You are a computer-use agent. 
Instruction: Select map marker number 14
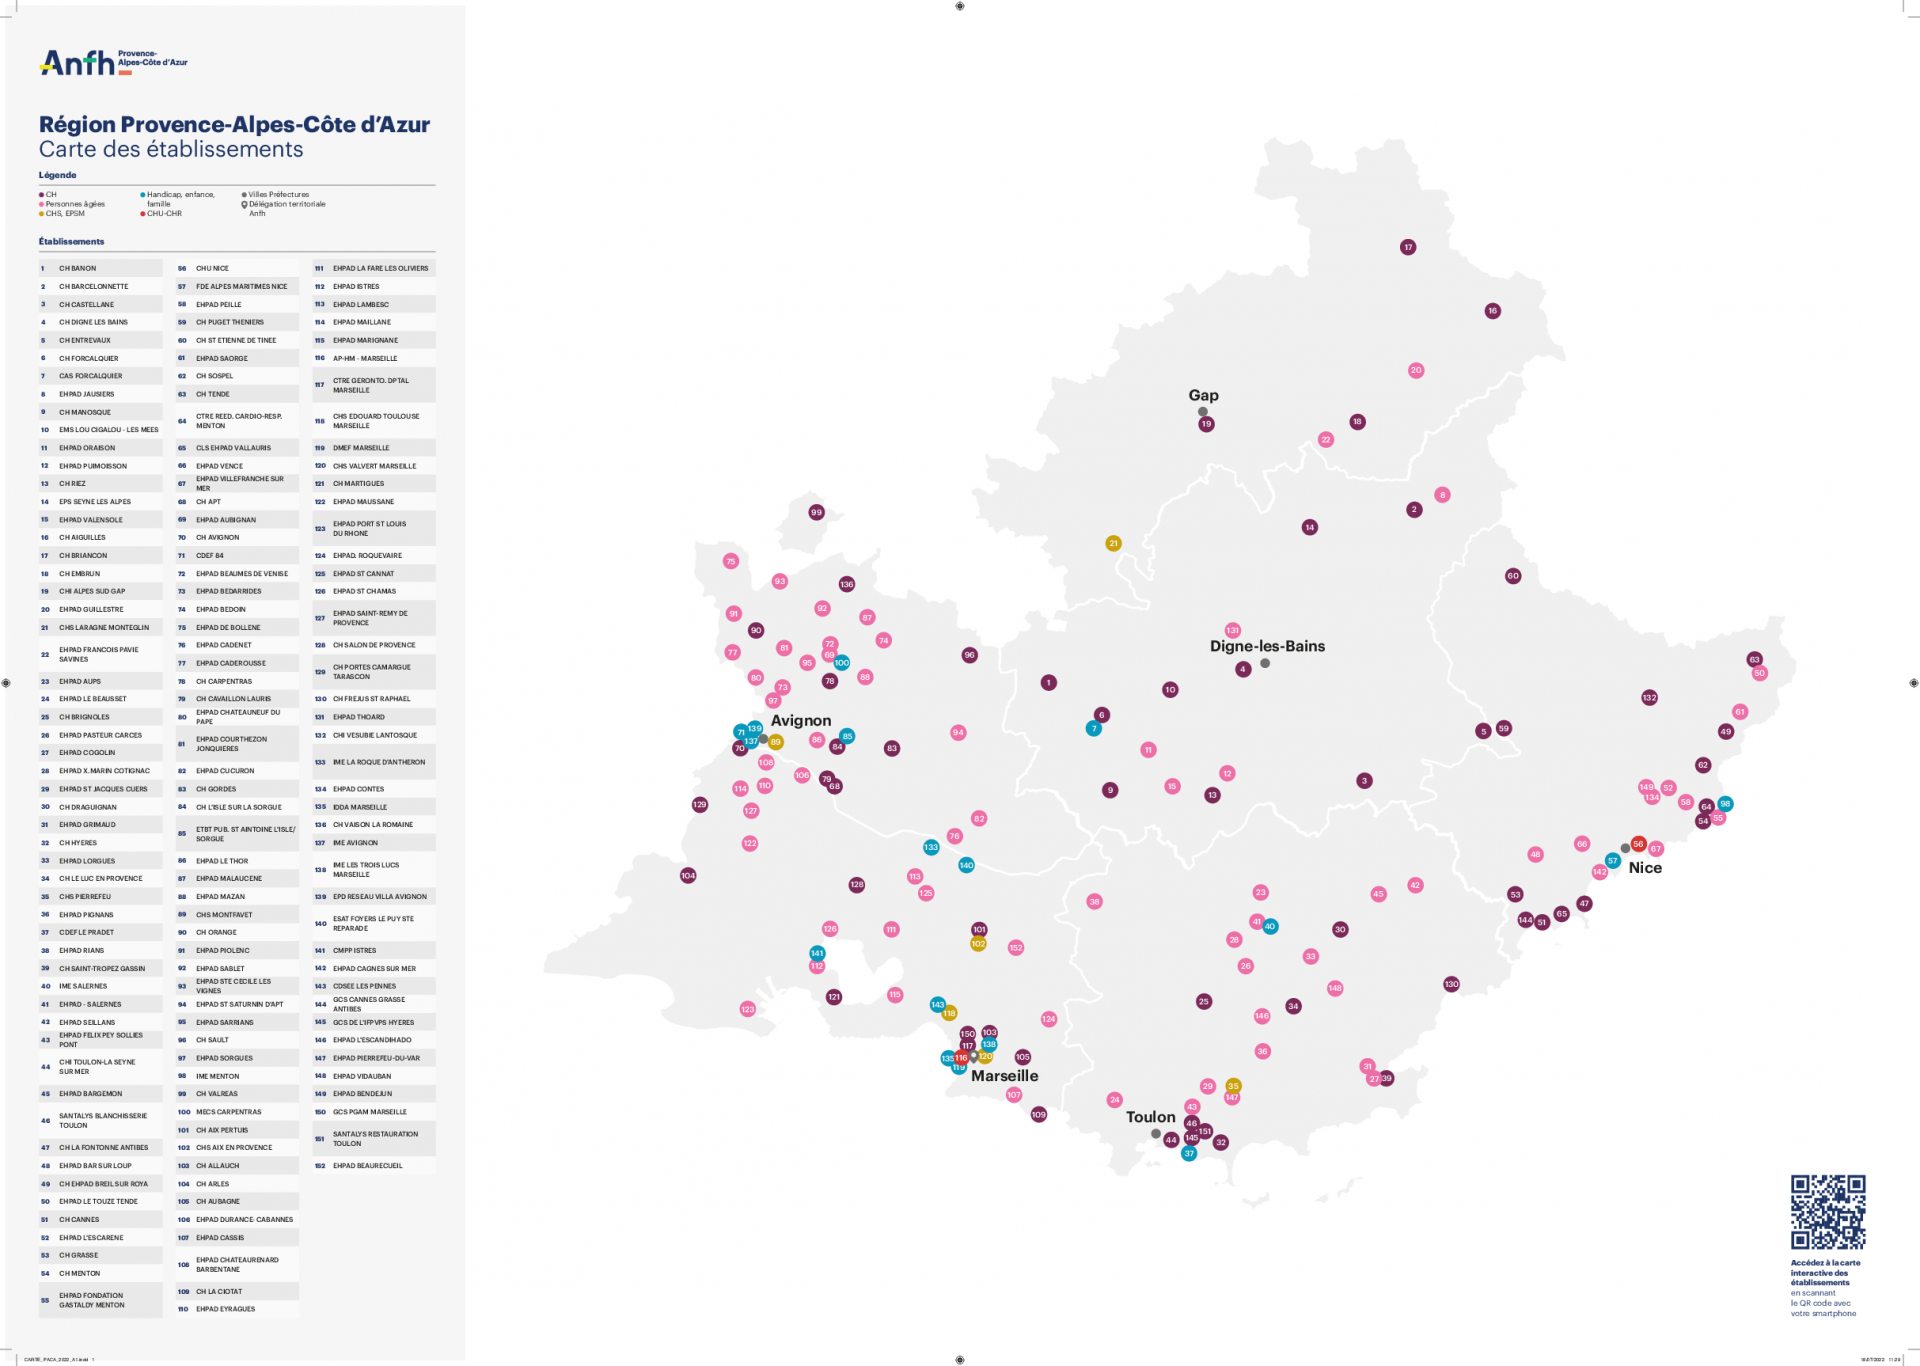[x=1310, y=527]
